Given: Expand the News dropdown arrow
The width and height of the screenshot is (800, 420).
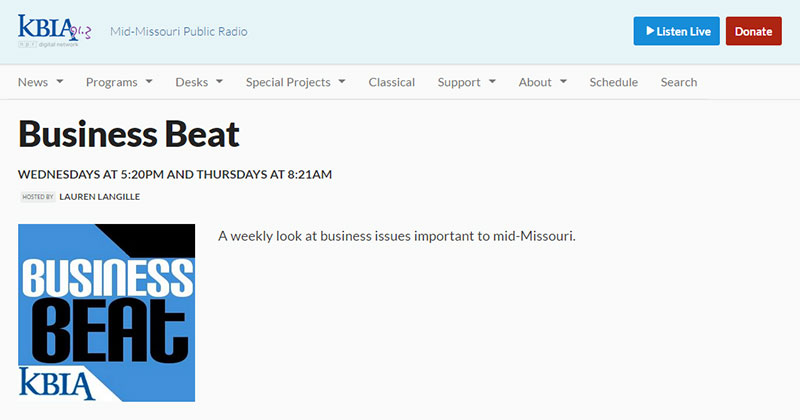Looking at the screenshot, I should [60, 82].
